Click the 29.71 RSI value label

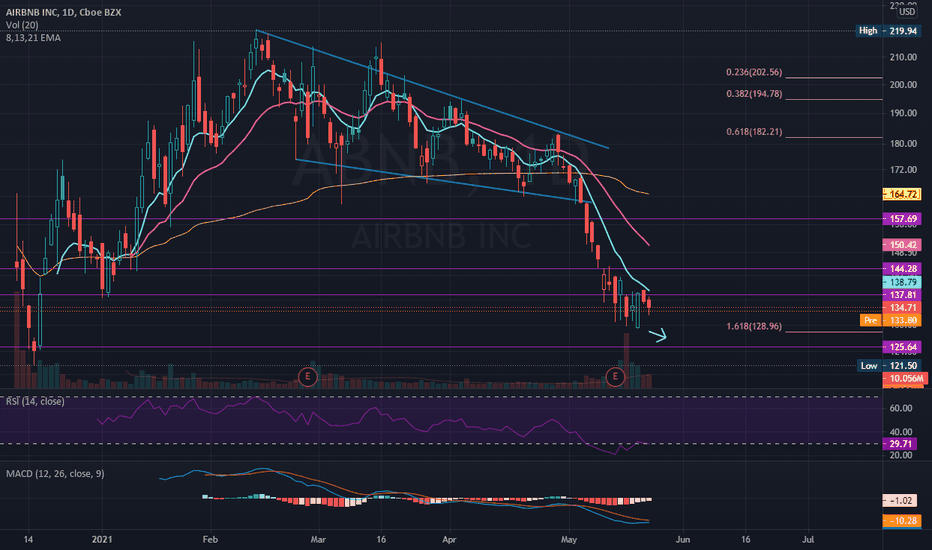click(x=900, y=444)
